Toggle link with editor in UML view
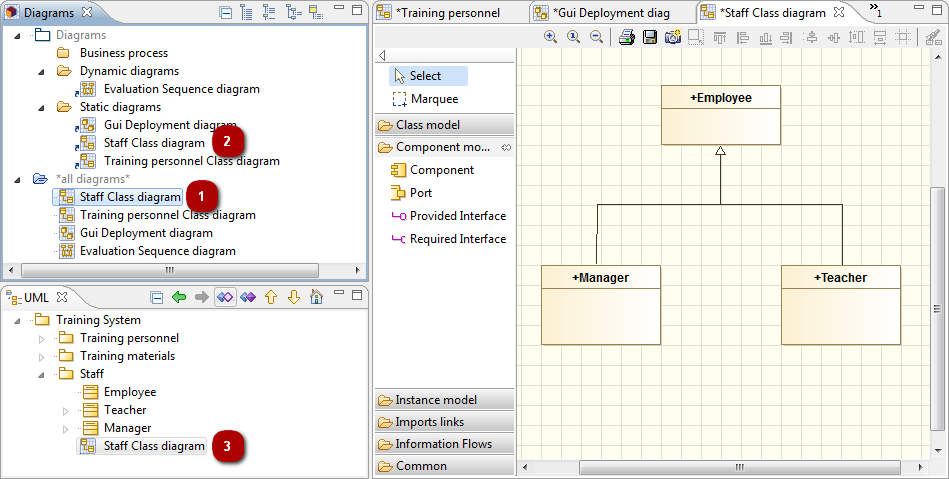Image resolution: width=949 pixels, height=479 pixels. pyautogui.click(x=225, y=297)
